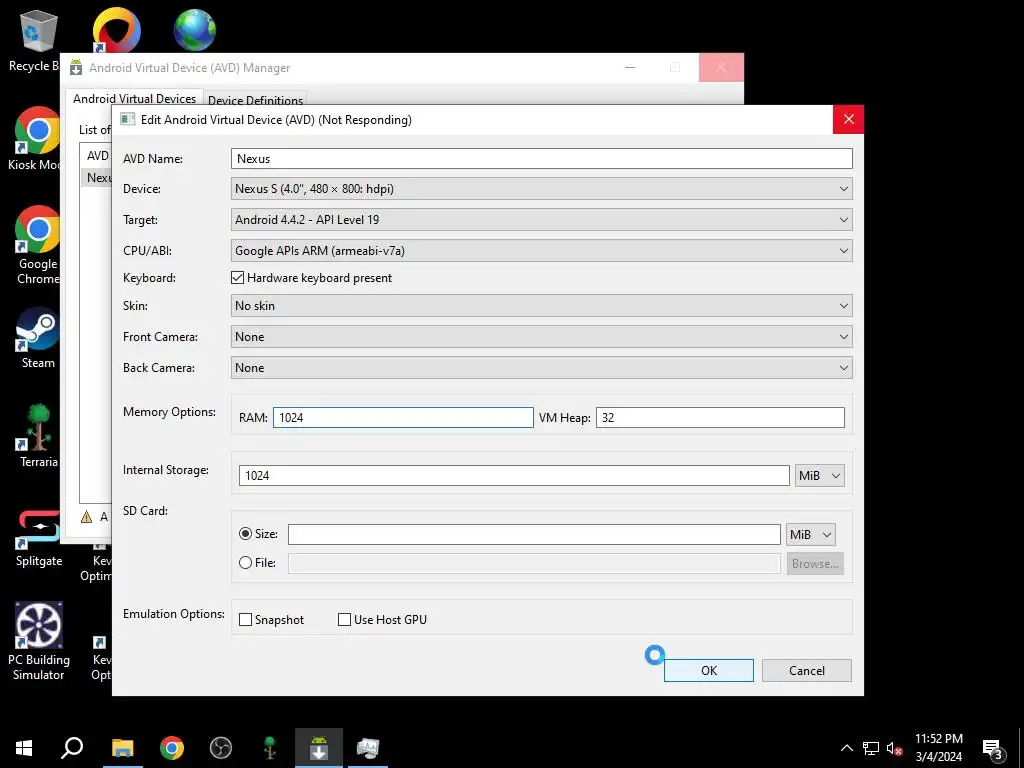
Task: Open the notification center icon
Action: pos(993,749)
